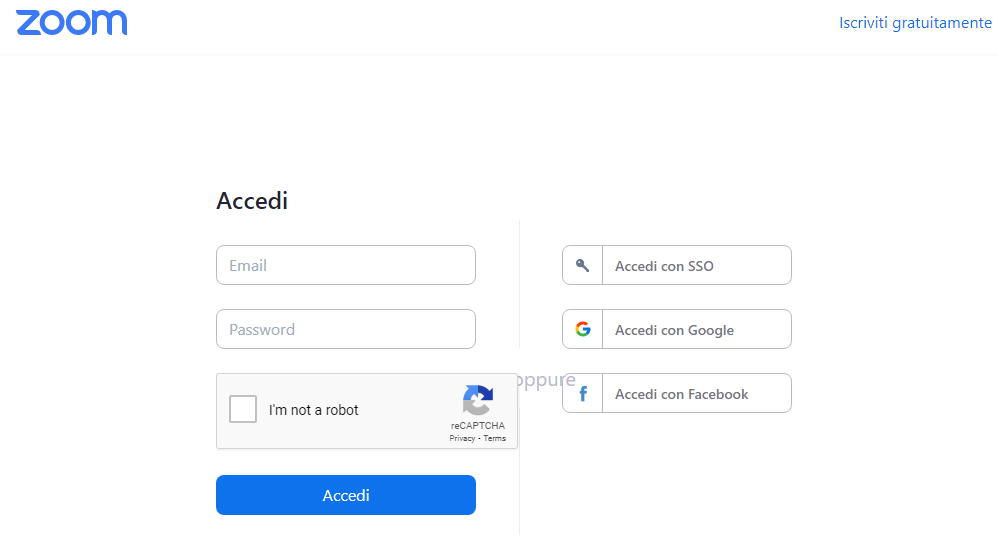Click the Facebook "f" logo icon

(x=583, y=394)
